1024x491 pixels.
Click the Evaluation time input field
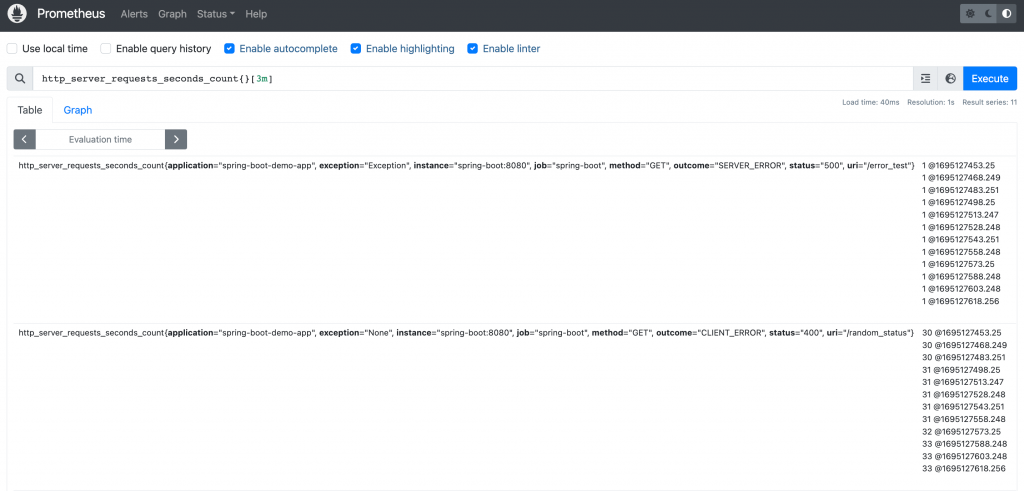(x=100, y=139)
